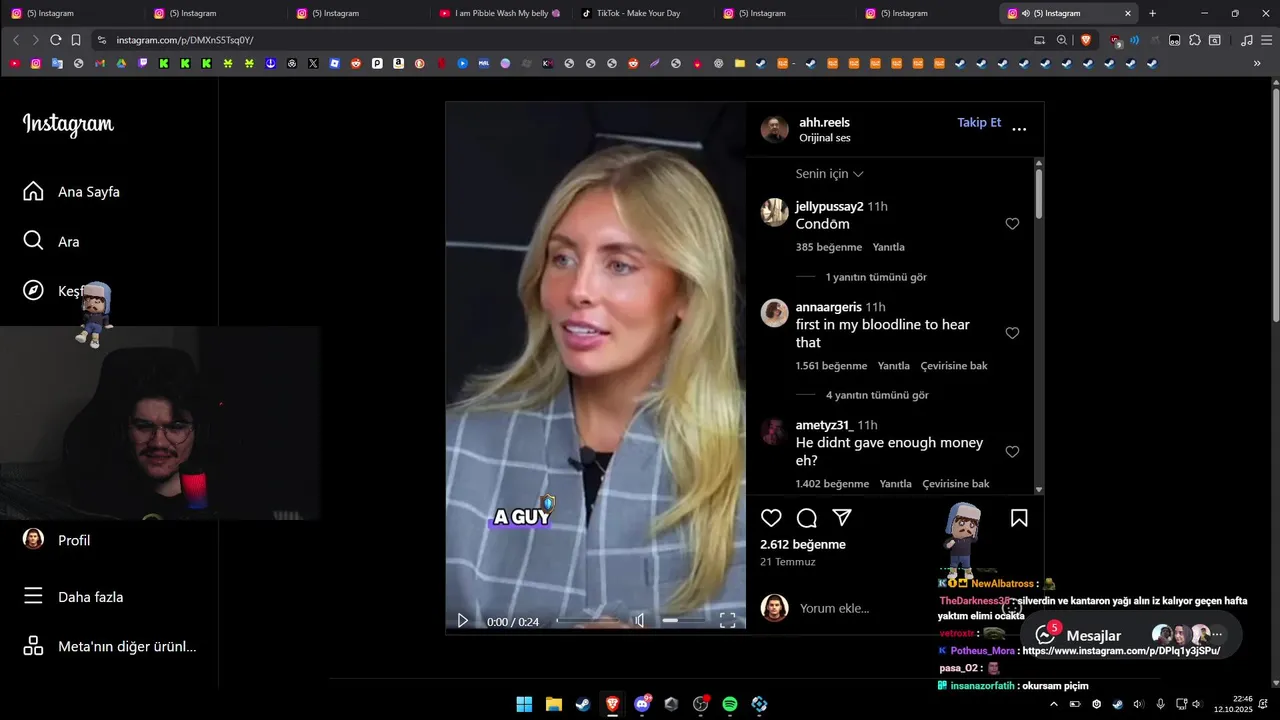Screen dimensions: 1280x720
Task: Open the Ara search item
Action: [51, 241]
